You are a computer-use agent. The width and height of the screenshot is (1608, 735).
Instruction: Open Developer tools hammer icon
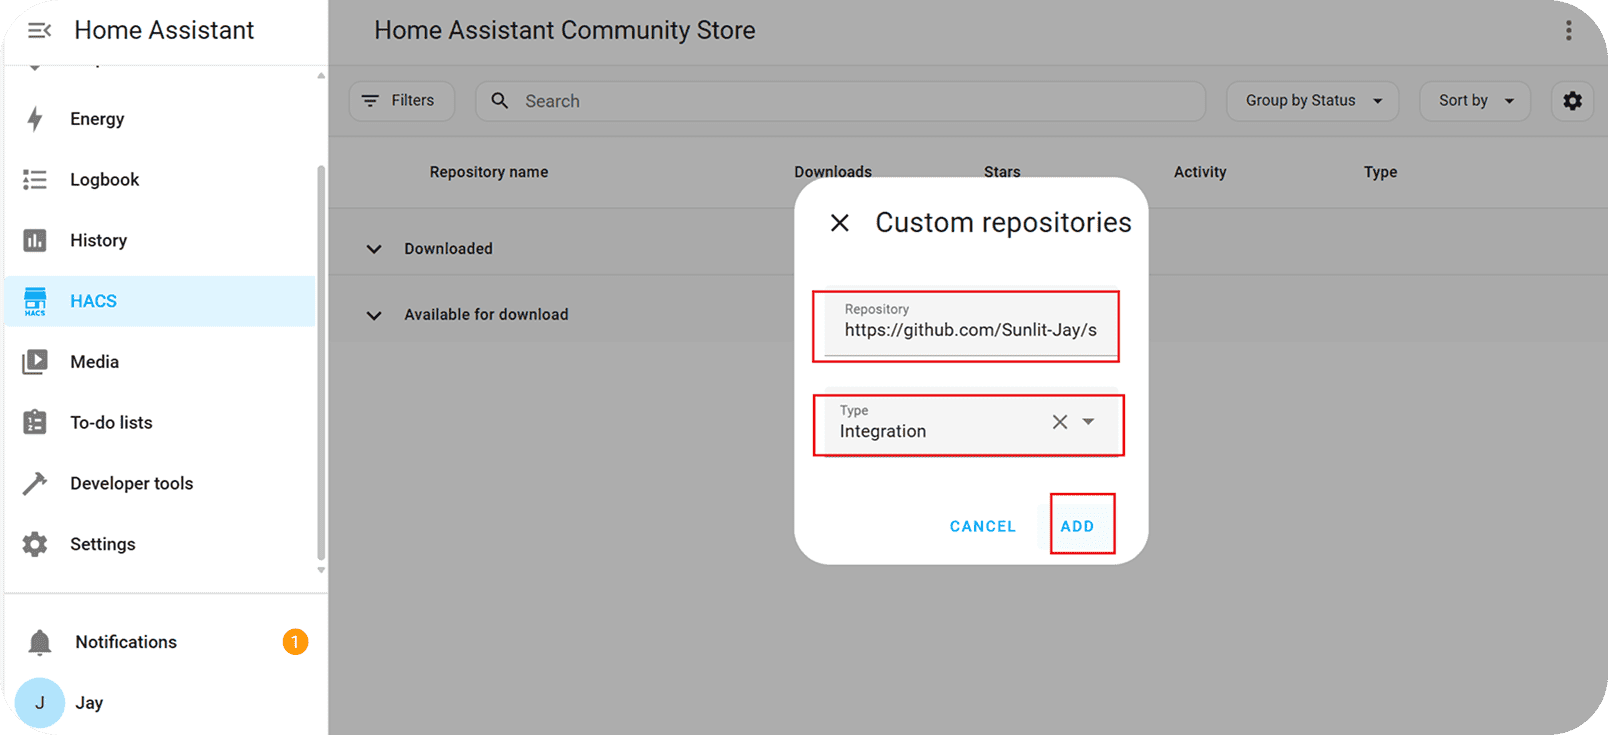pos(35,484)
